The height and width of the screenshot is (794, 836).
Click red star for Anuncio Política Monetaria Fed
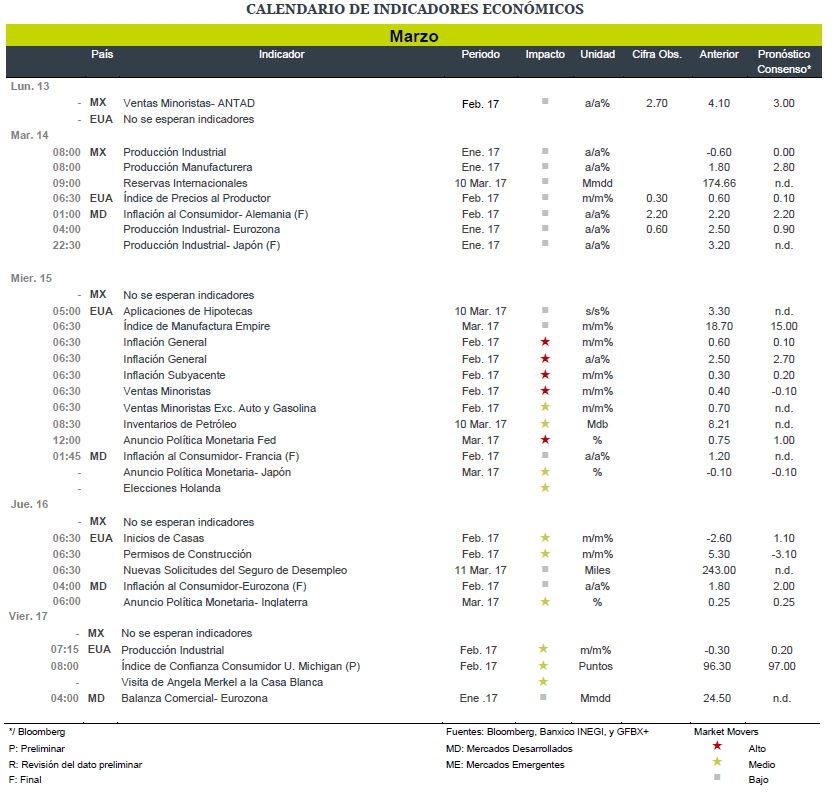coord(545,439)
